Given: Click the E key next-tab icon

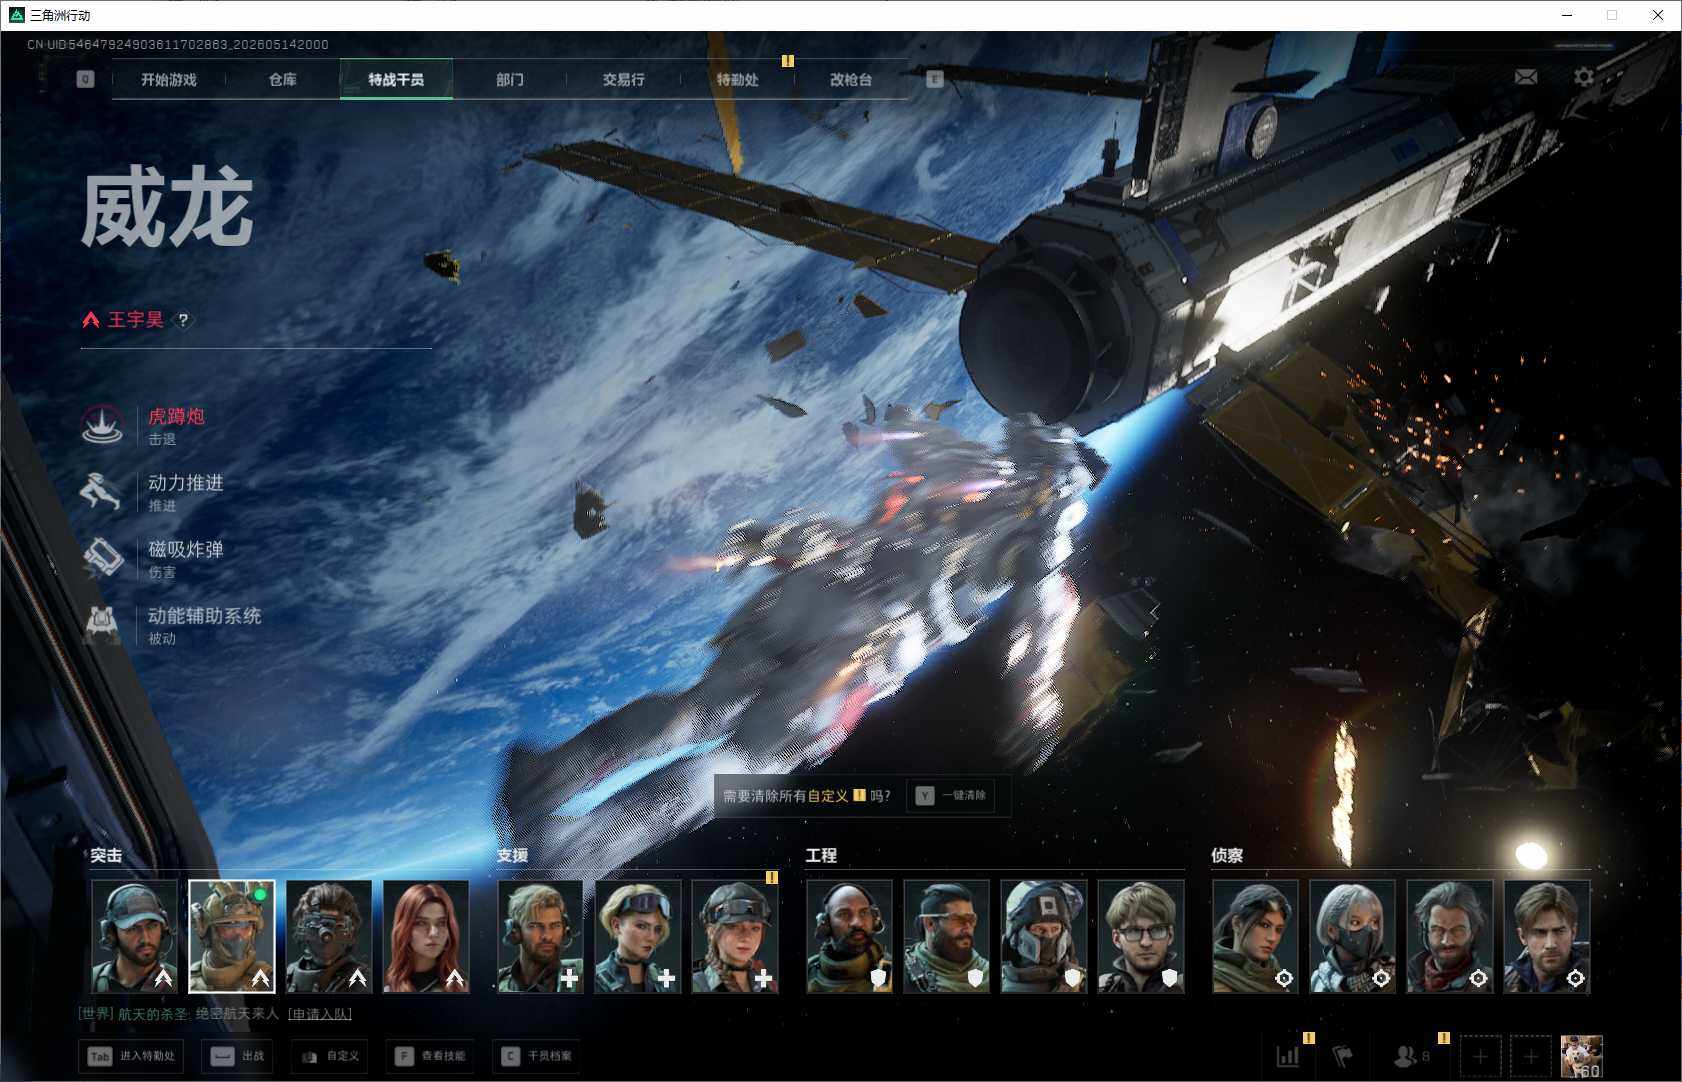Looking at the screenshot, I should [935, 79].
